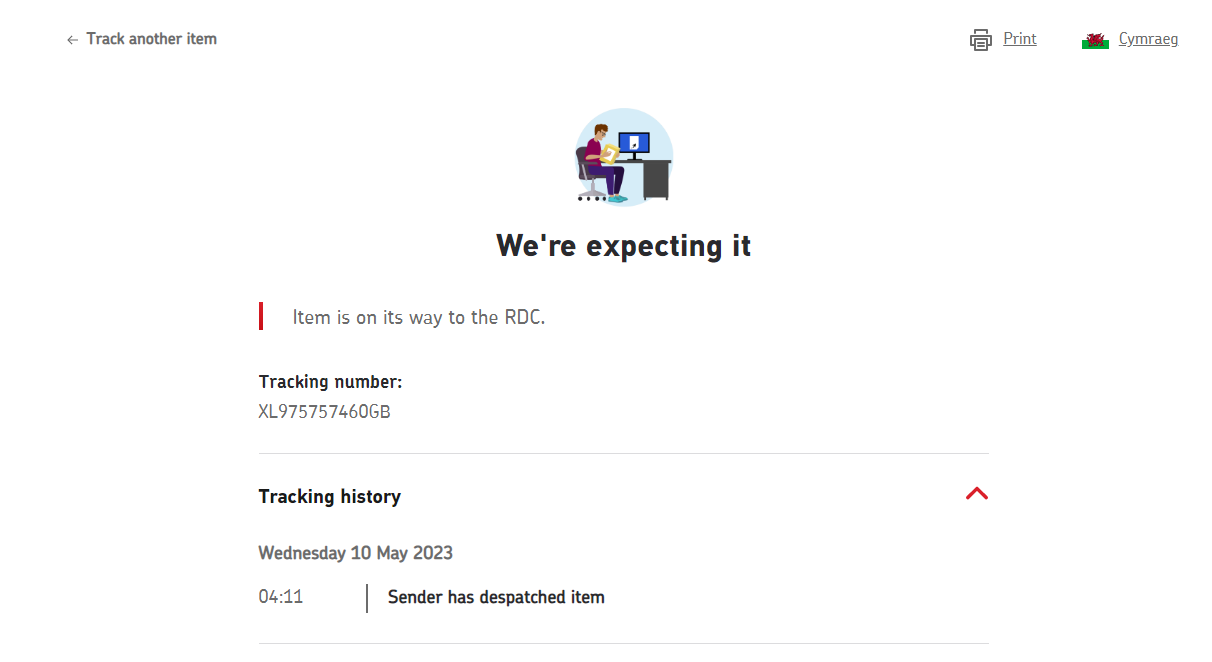Click the Sender has despatched item entry

pyautogui.click(x=496, y=597)
